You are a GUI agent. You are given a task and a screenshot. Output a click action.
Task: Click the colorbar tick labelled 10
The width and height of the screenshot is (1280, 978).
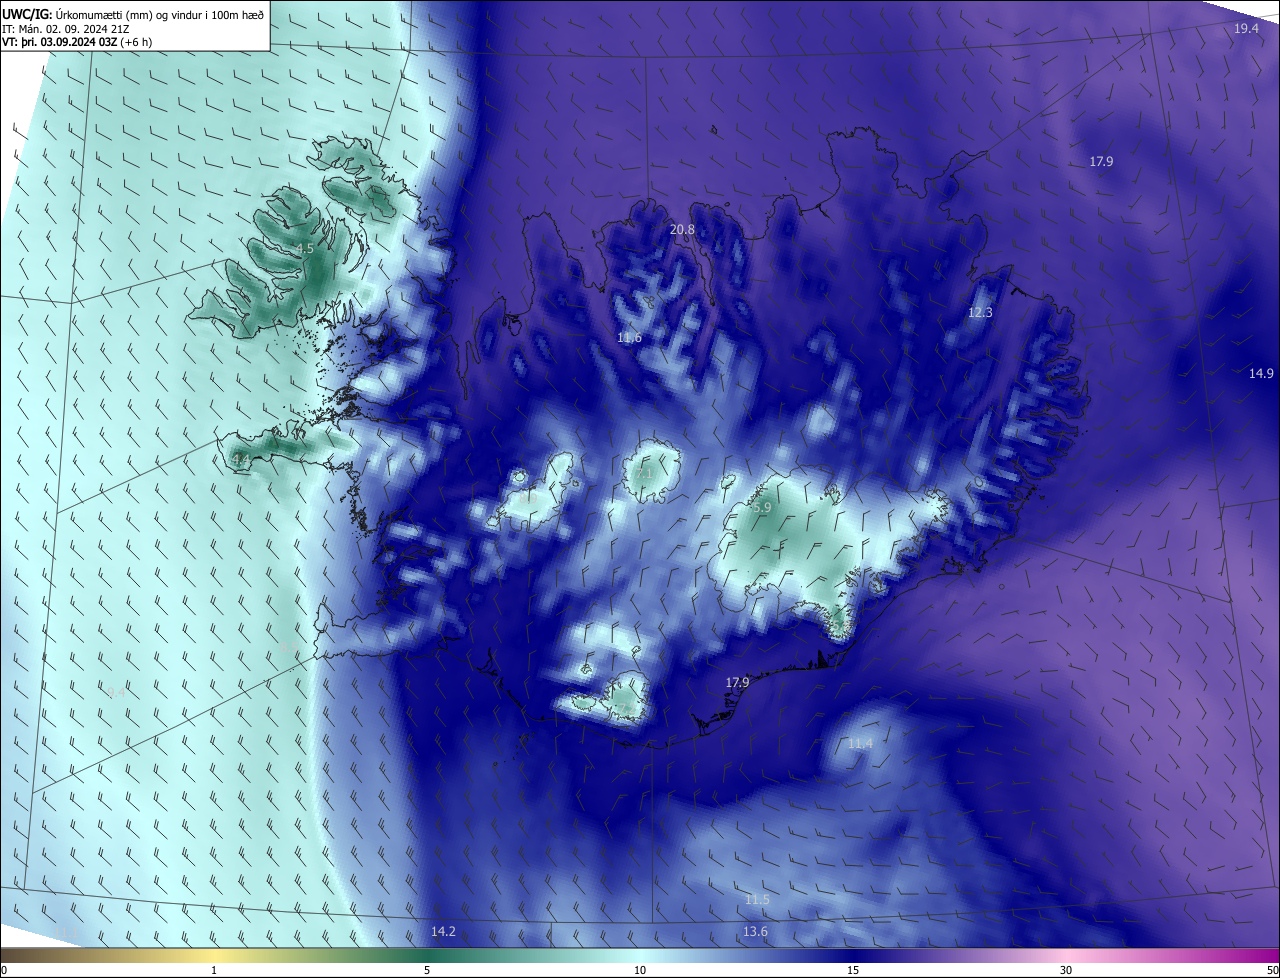(640, 970)
